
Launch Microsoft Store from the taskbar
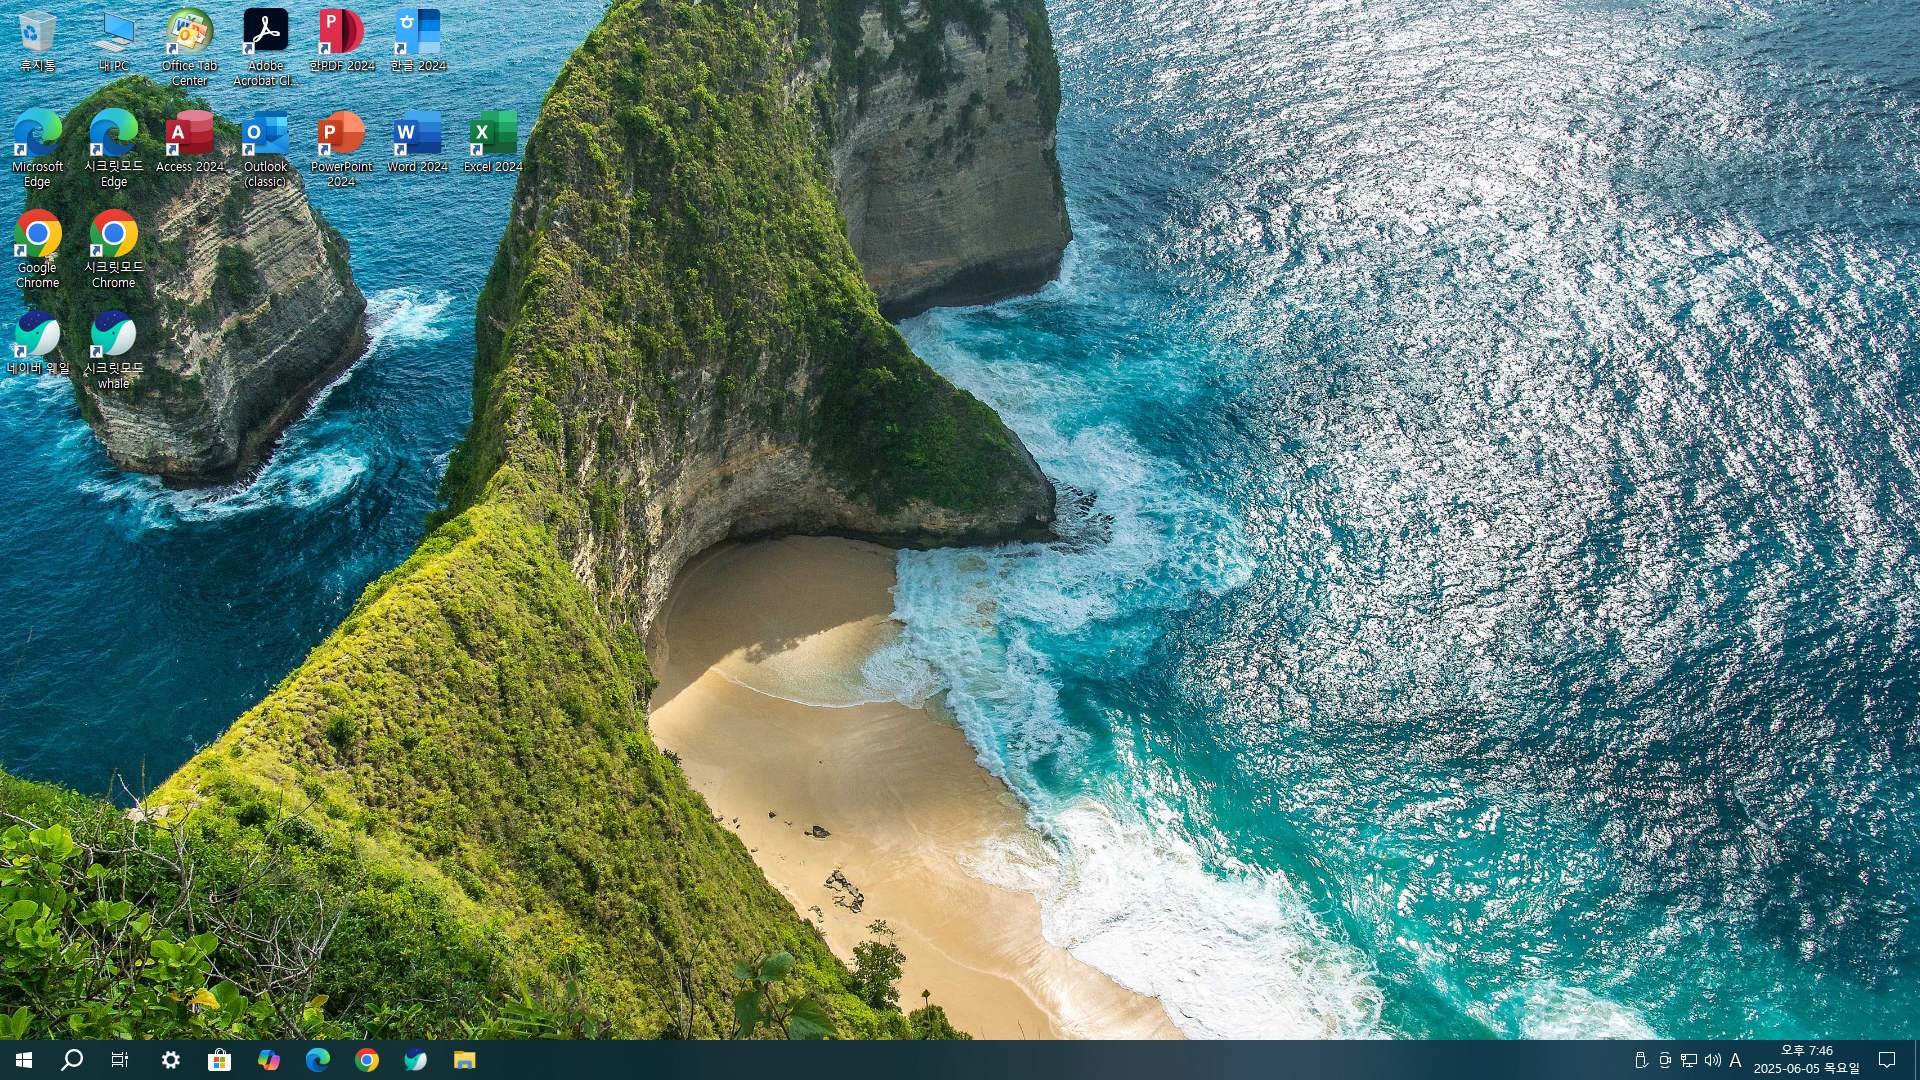pos(219,1060)
